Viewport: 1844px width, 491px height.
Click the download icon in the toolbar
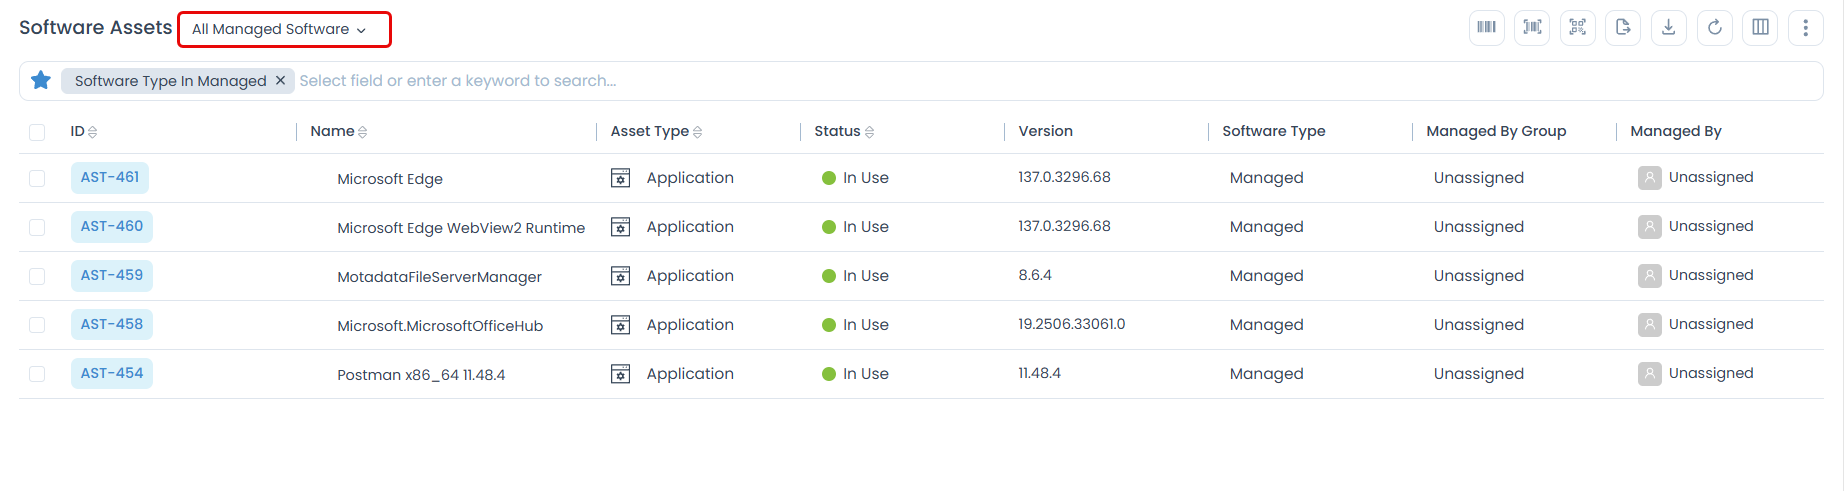[x=1668, y=27]
